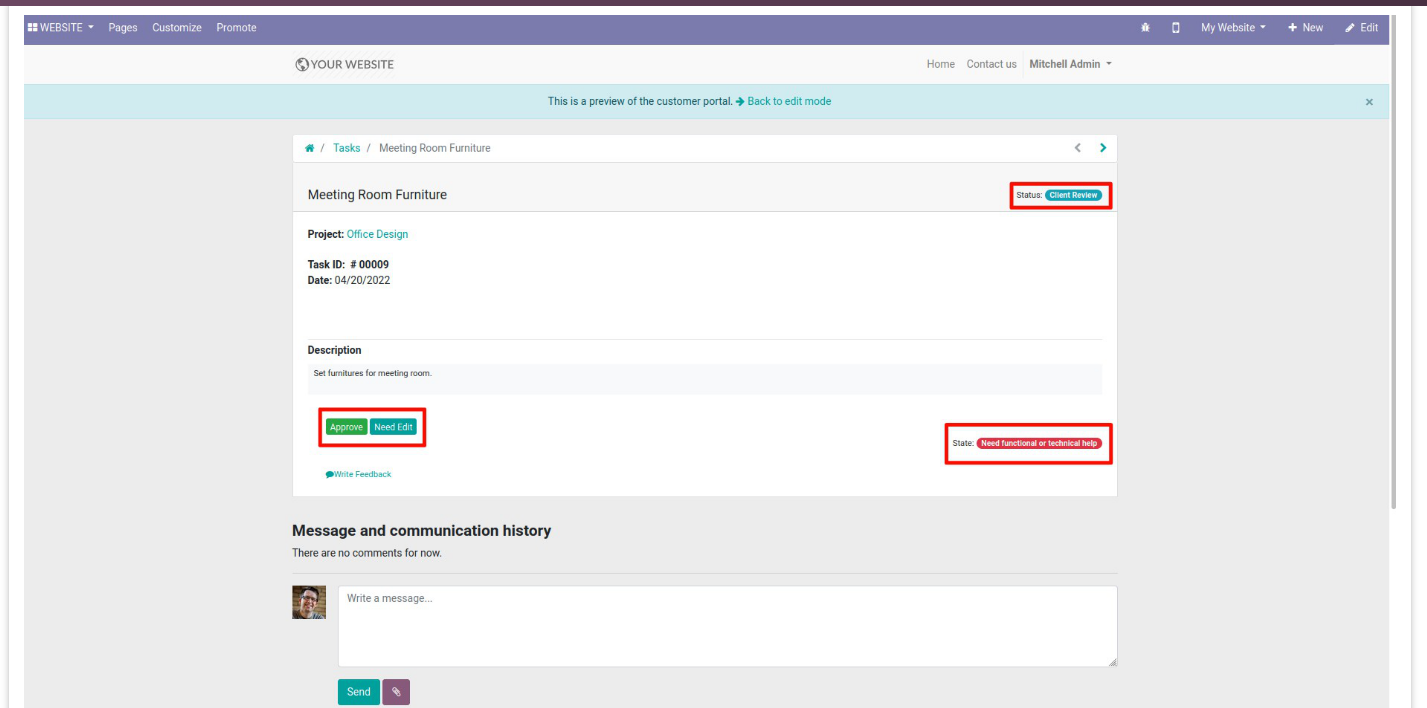Click the Back to edit mode link
Screen dimensions: 1427x708
[x=789, y=101]
